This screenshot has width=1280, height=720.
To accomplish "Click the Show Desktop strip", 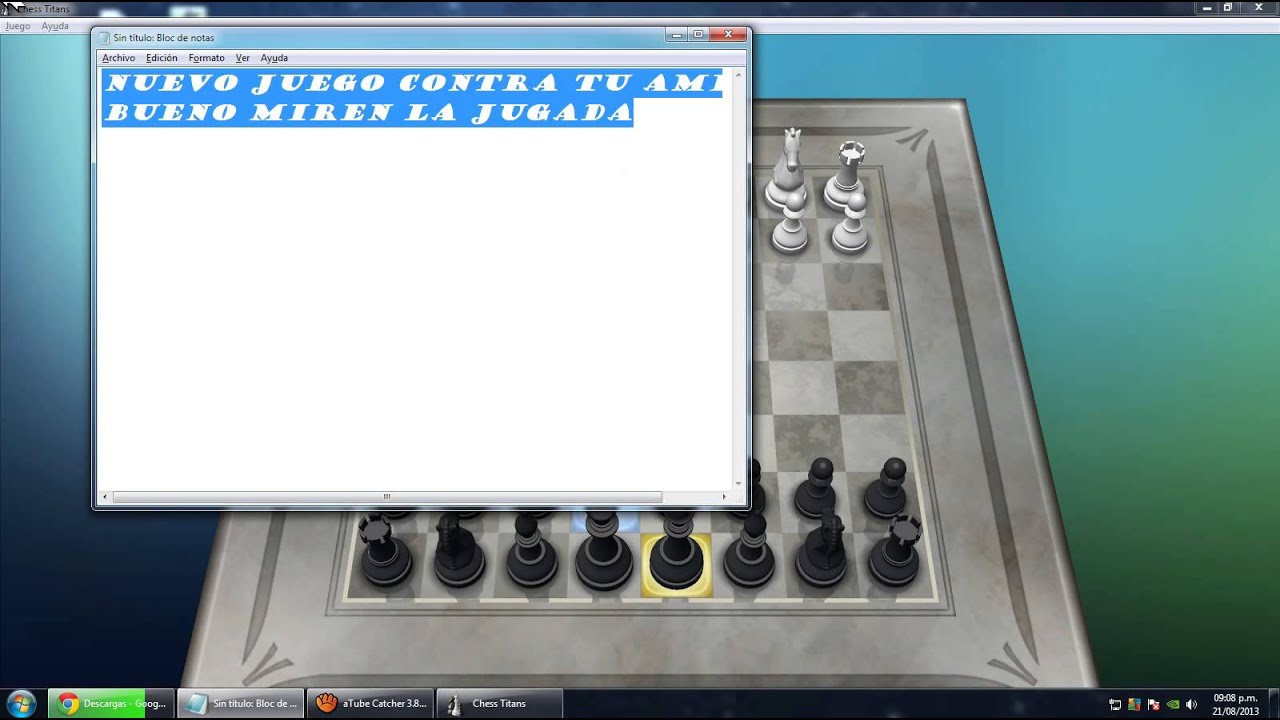I will pos(1273,704).
